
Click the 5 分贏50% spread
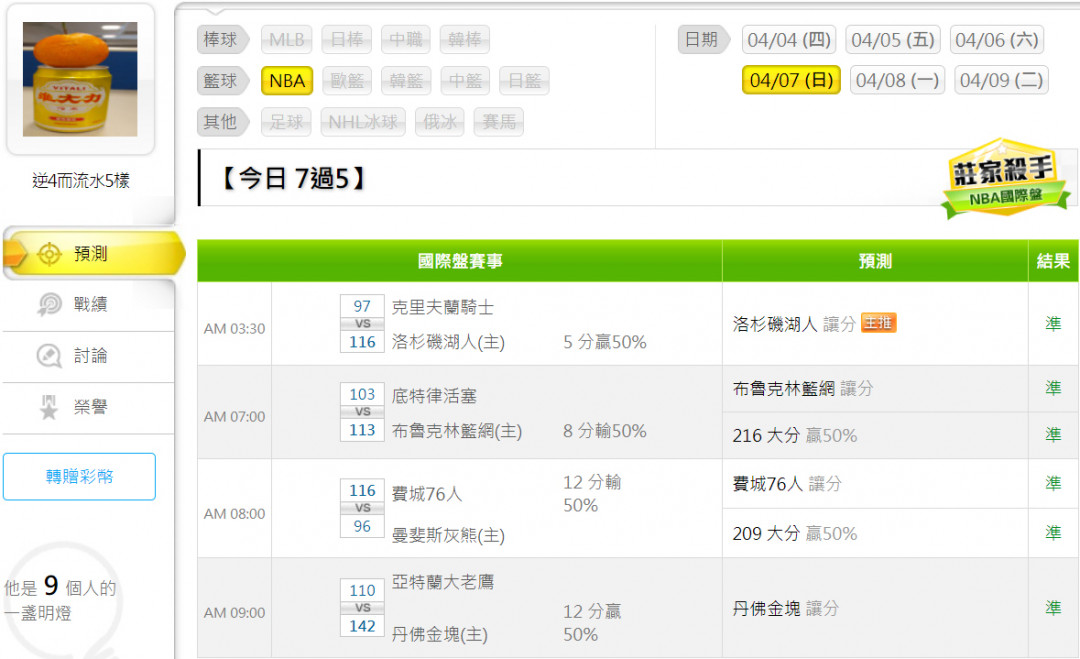[x=605, y=342]
